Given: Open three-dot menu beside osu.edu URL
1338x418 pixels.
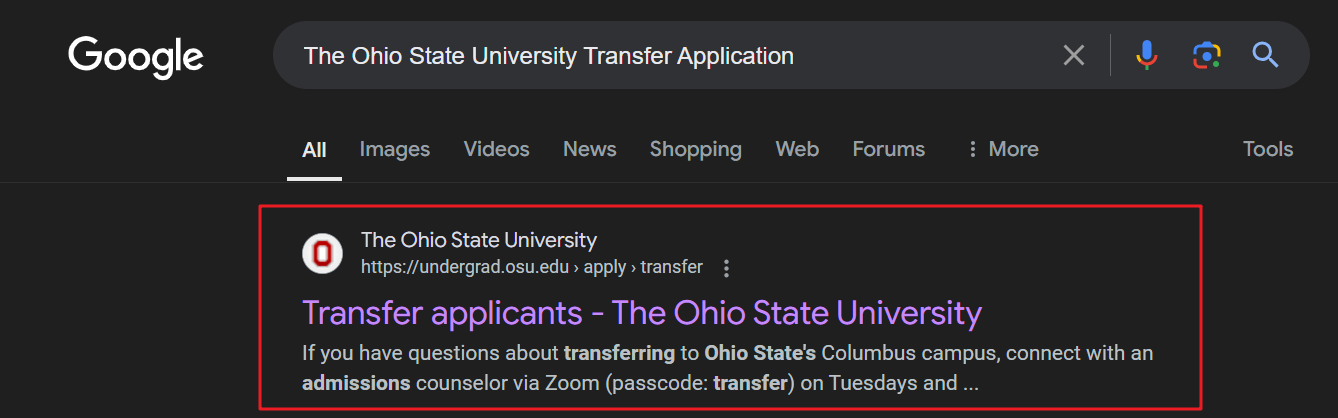Looking at the screenshot, I should pyautogui.click(x=727, y=268).
